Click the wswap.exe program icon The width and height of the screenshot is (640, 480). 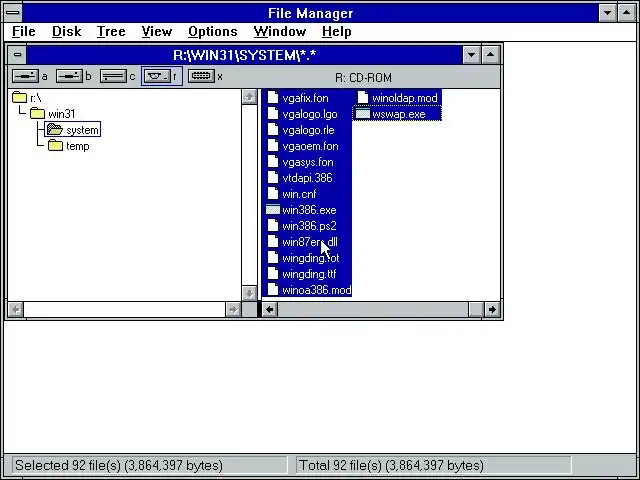pyautogui.click(x=362, y=114)
